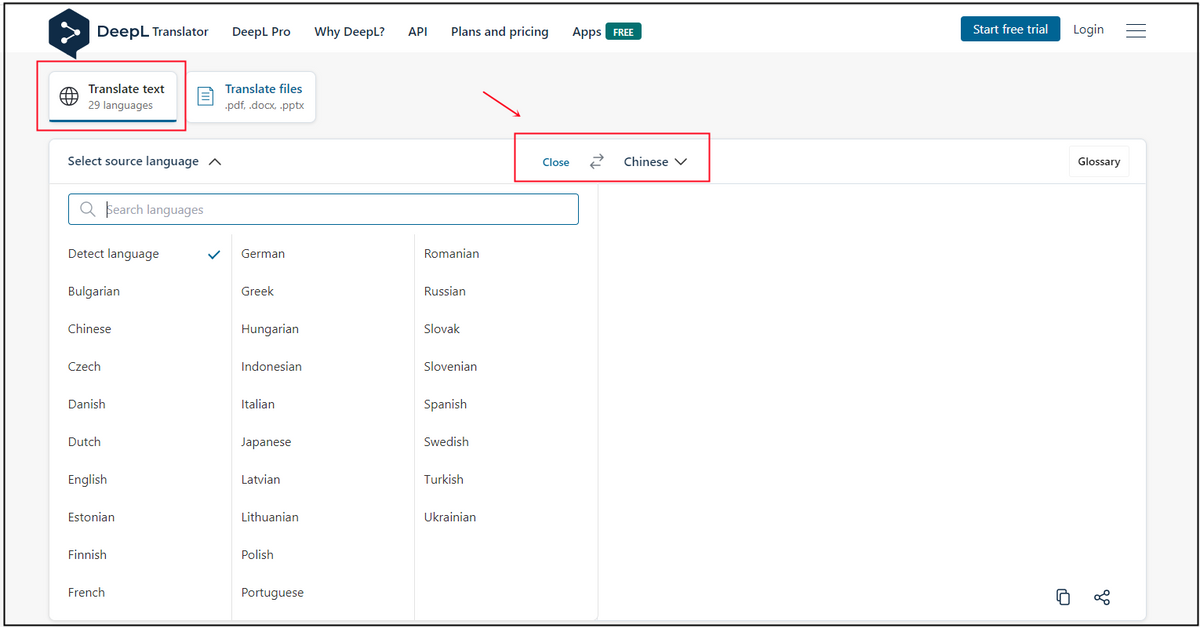
Task: Open the Glossary button
Action: tap(1099, 161)
